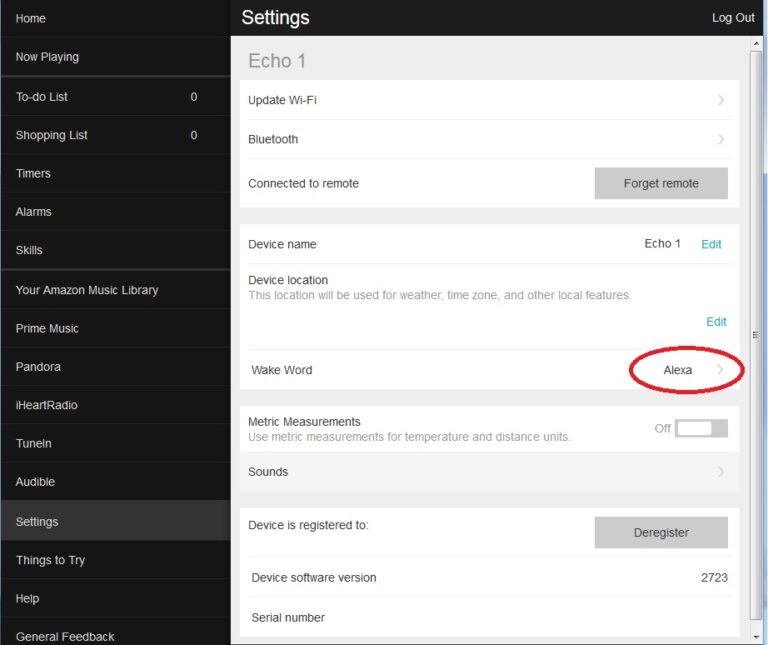The height and width of the screenshot is (645, 768).
Task: Open the Alarms page
Action: coord(33,212)
